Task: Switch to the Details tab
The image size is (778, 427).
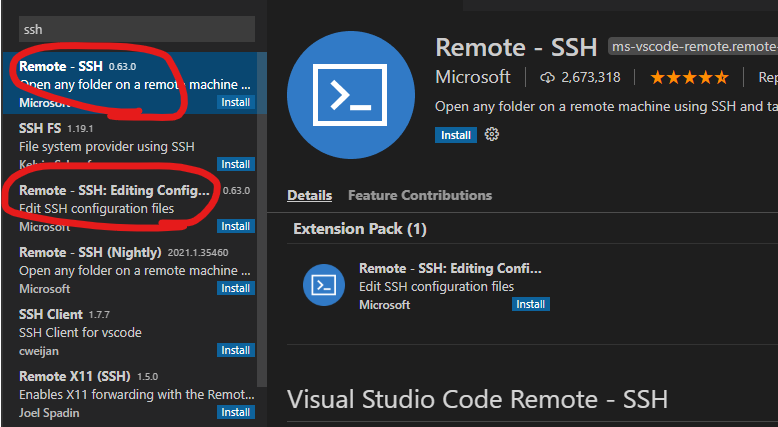Action: 309,195
